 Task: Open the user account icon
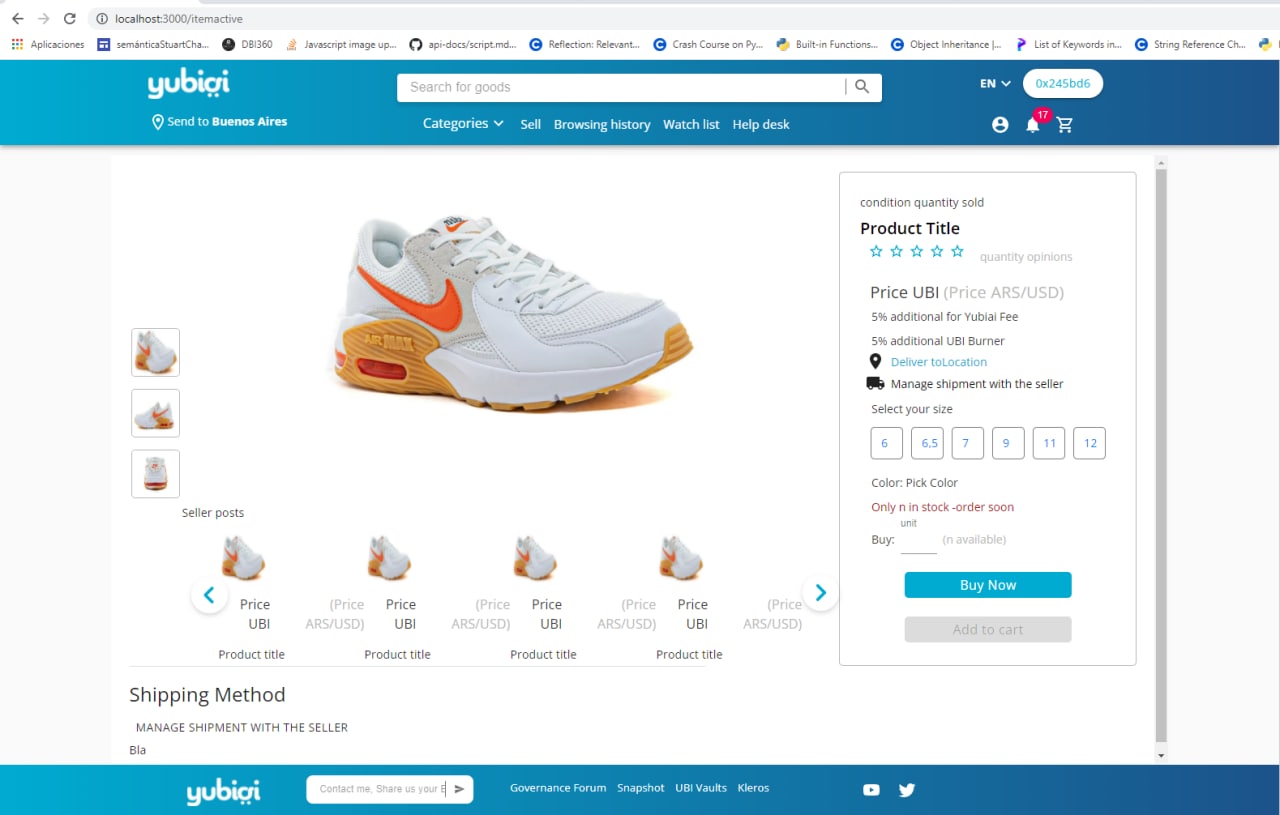click(1000, 125)
